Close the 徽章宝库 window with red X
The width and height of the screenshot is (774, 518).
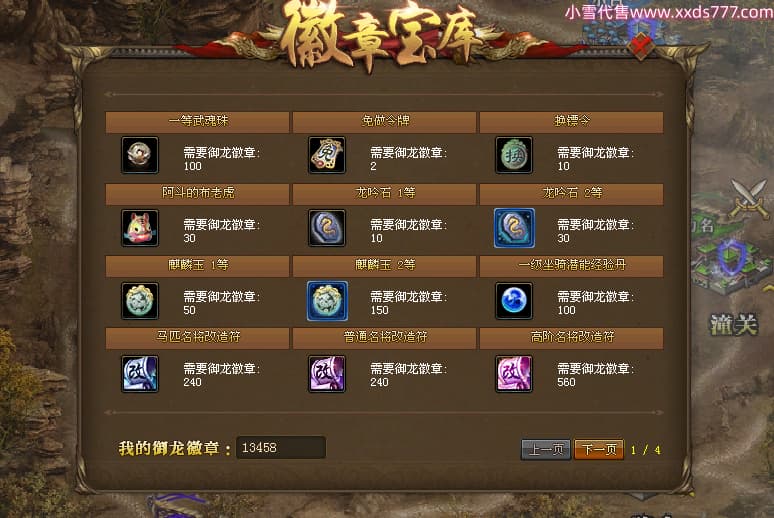point(641,46)
